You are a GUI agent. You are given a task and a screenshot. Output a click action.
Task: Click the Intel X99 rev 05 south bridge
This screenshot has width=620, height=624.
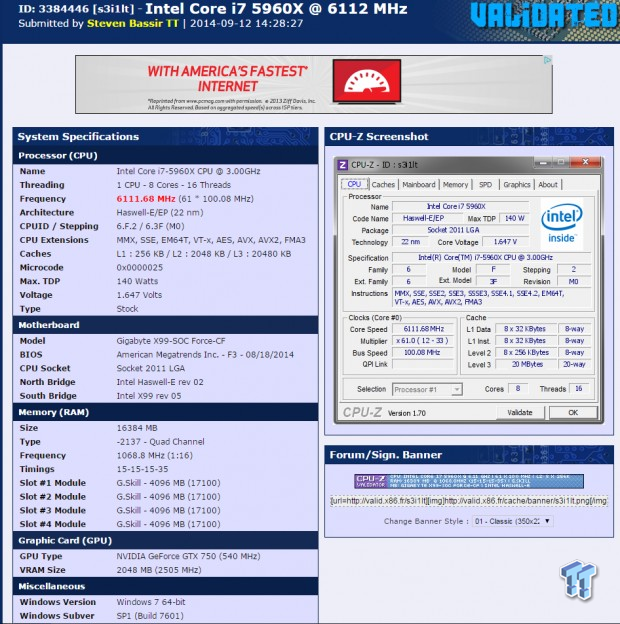point(148,396)
